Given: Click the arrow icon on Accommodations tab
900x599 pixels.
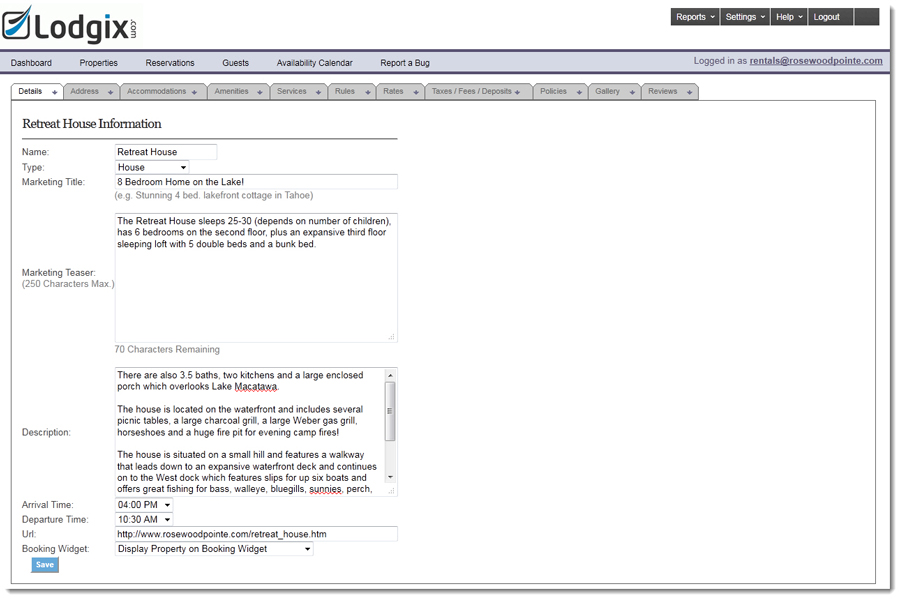Looking at the screenshot, I should (x=195, y=92).
